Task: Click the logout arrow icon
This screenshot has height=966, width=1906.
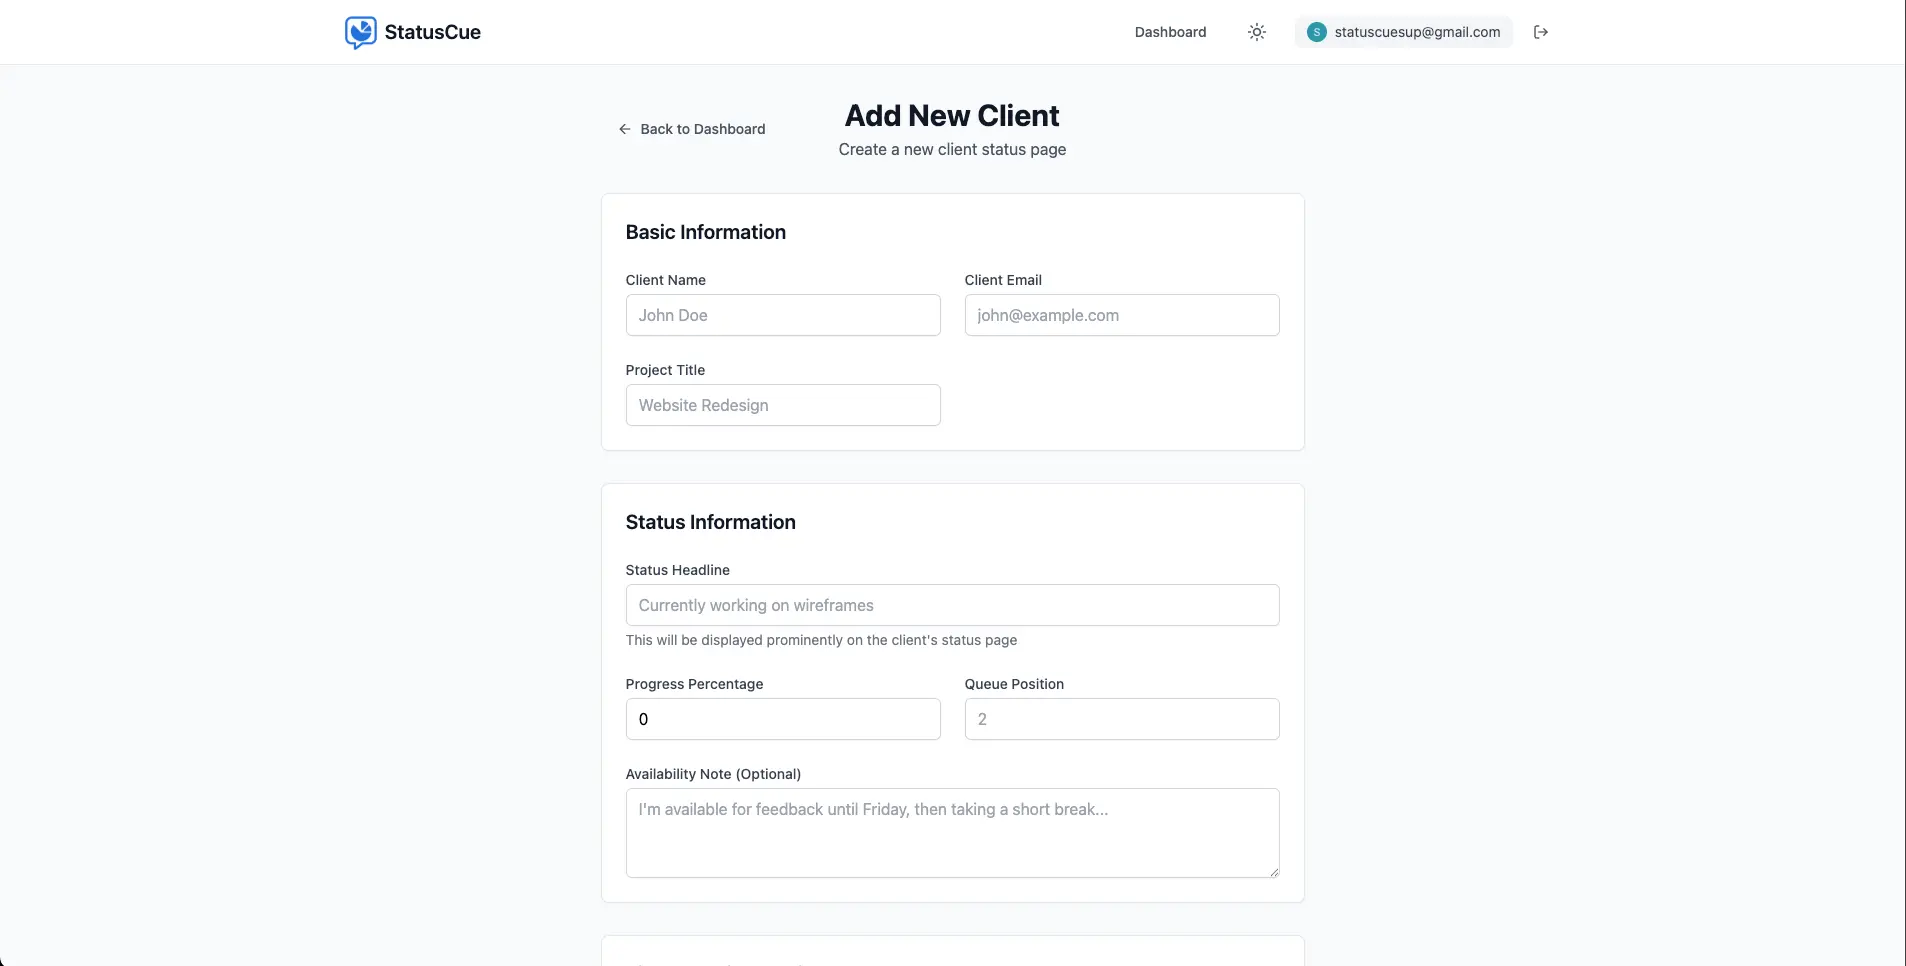Action: pos(1541,32)
